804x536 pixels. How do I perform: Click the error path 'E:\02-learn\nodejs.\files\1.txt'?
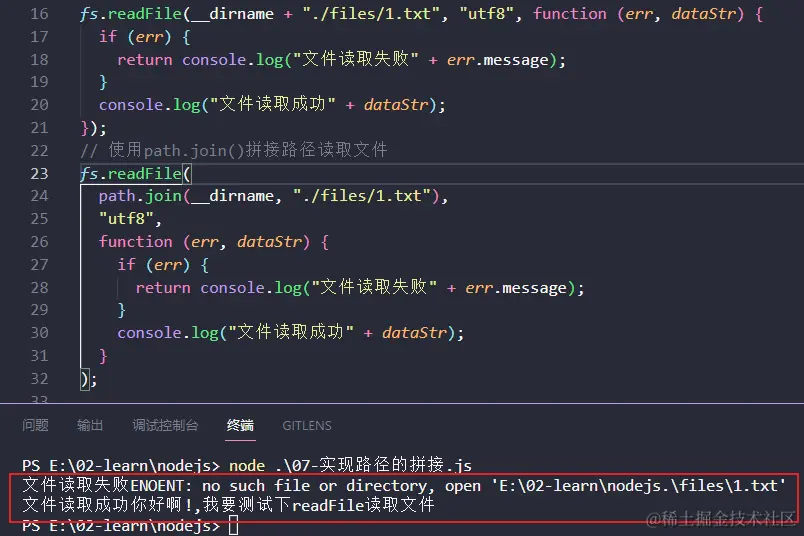[639, 486]
